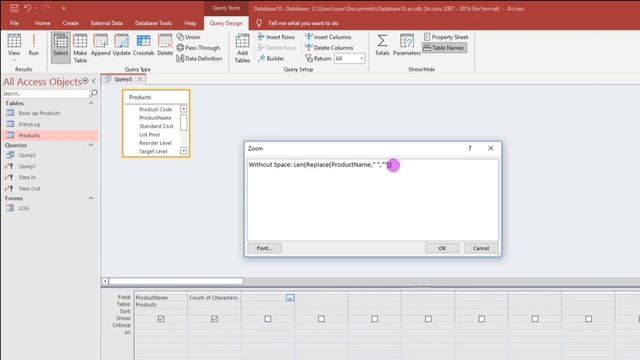Launch the expression Builder
Image resolution: width=640 pixels, height=360 pixels.
pyautogui.click(x=271, y=58)
